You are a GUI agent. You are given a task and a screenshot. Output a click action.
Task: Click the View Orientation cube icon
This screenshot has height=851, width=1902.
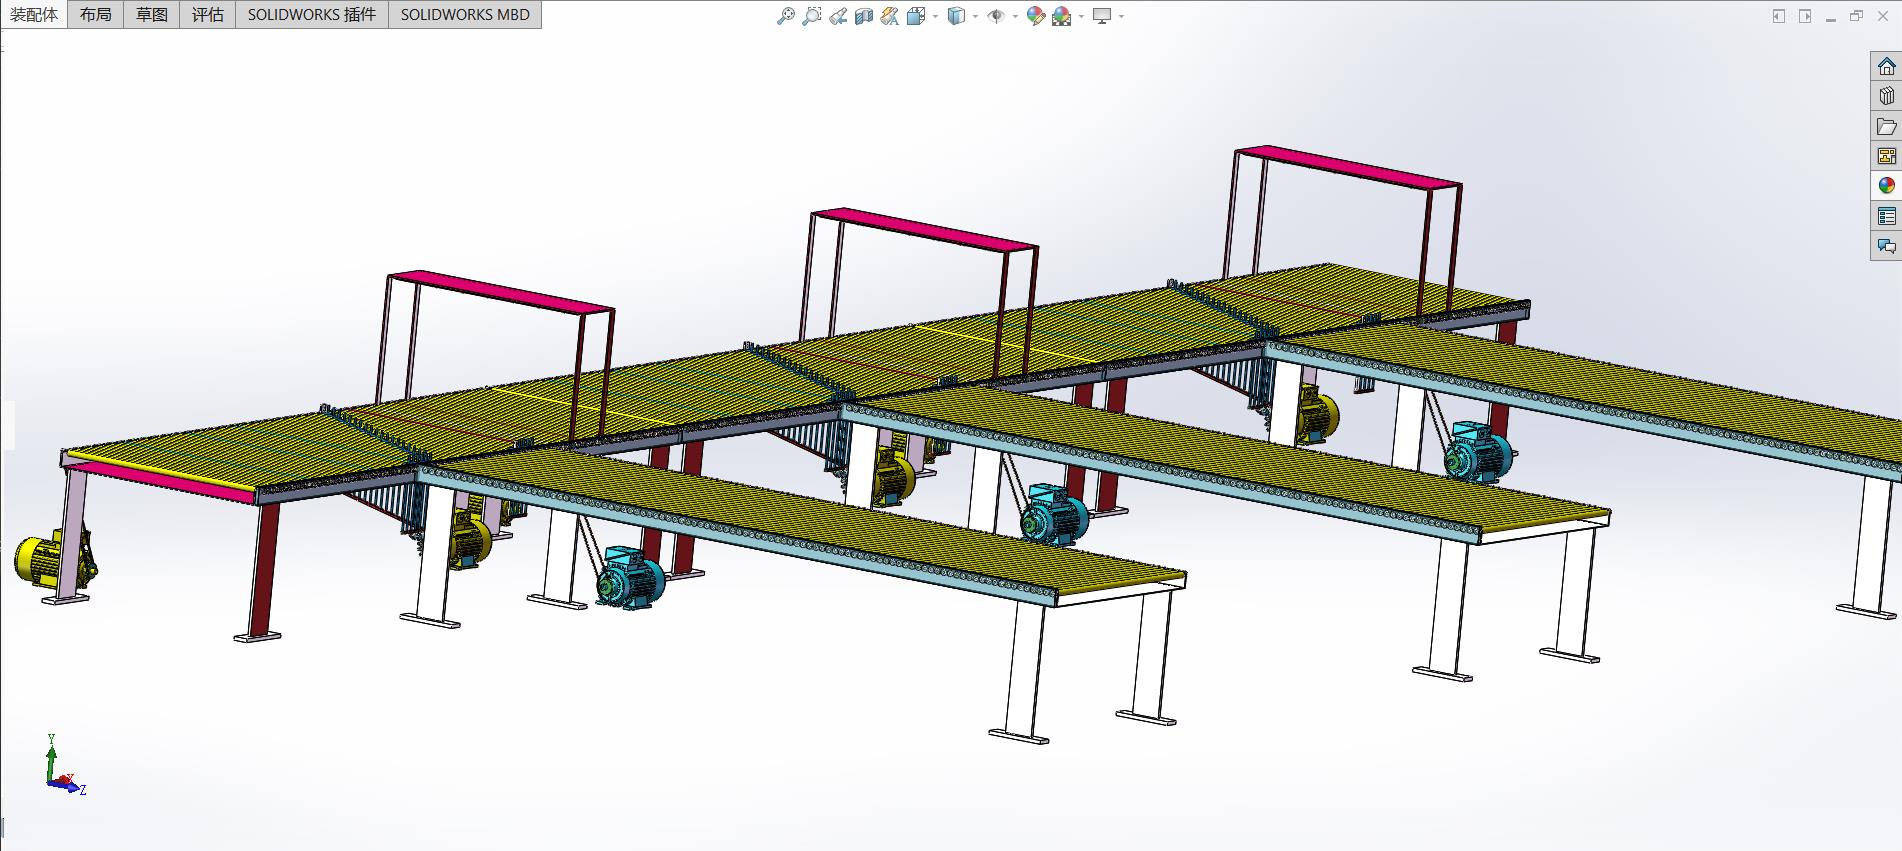click(916, 16)
